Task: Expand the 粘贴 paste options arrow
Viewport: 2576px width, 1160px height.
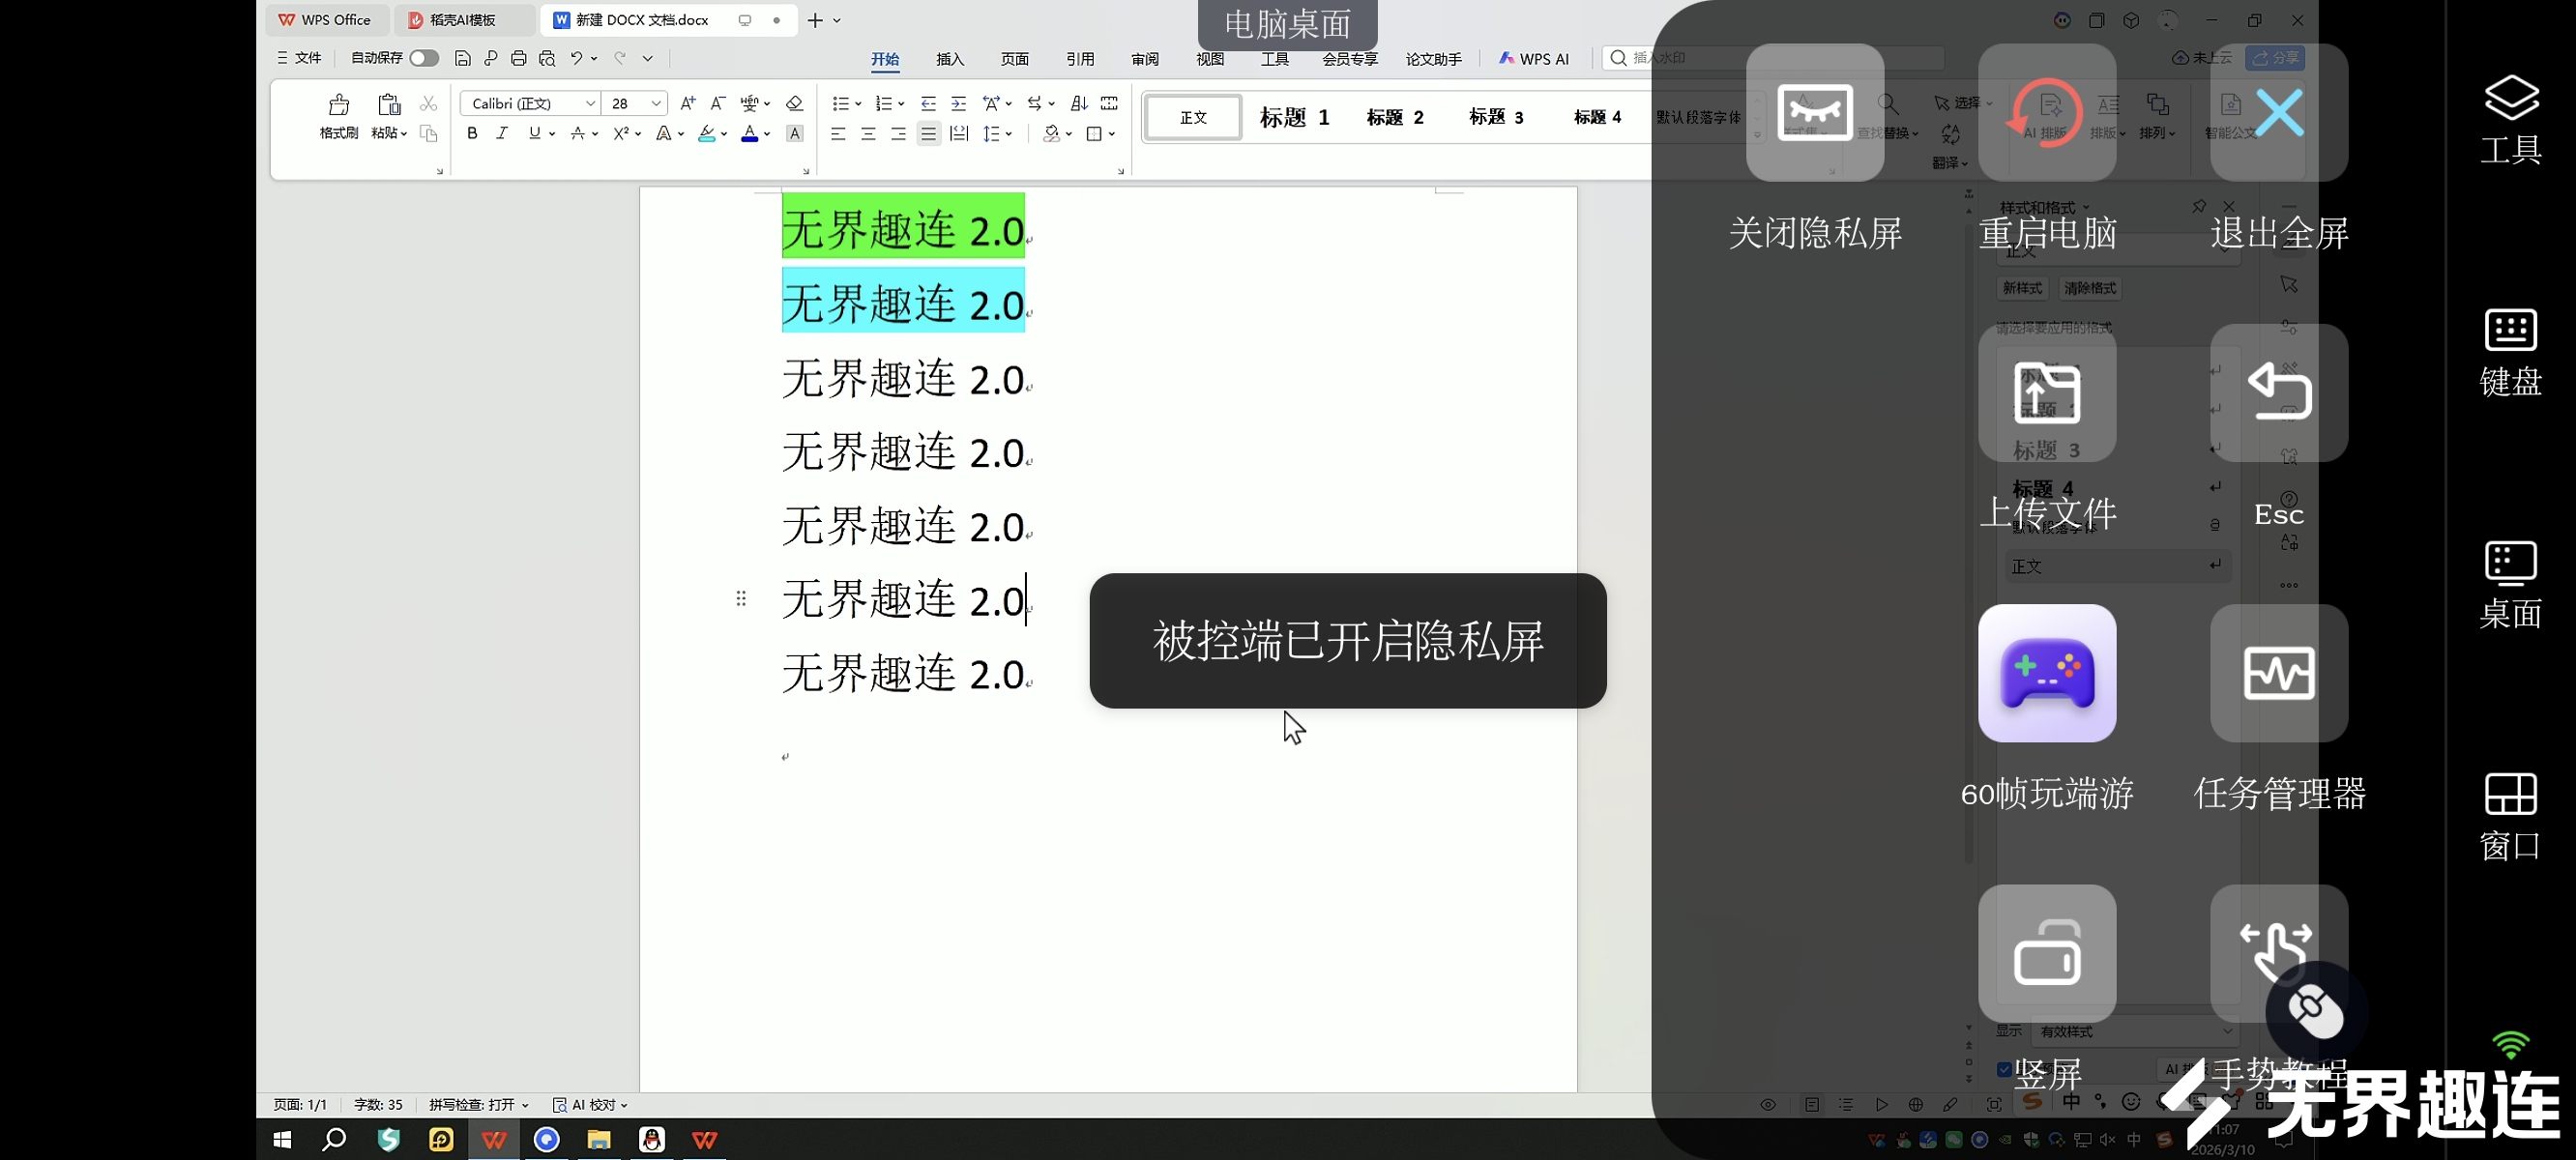Action: 403,133
